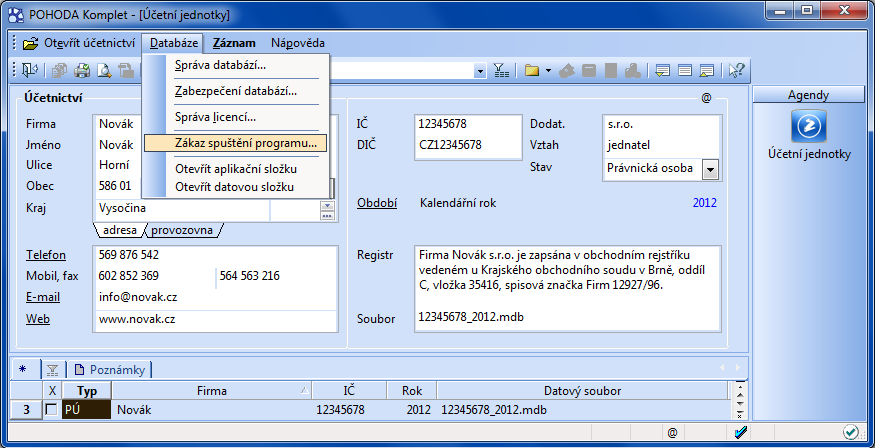Click the ellipsis button in Kraj field
875x448 pixels.
click(x=327, y=216)
